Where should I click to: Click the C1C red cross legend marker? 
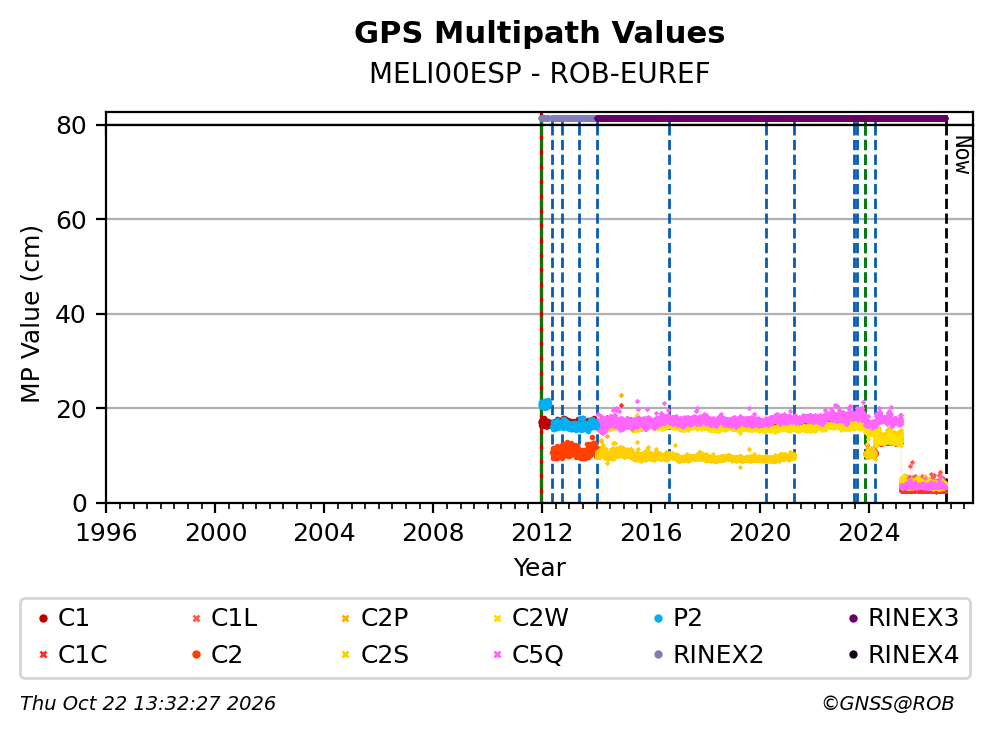[43, 654]
